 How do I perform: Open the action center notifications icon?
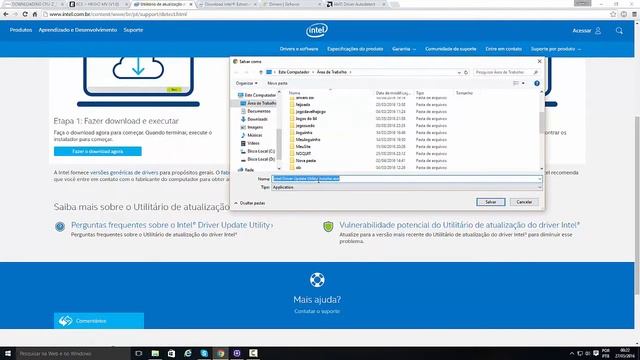point(596,353)
